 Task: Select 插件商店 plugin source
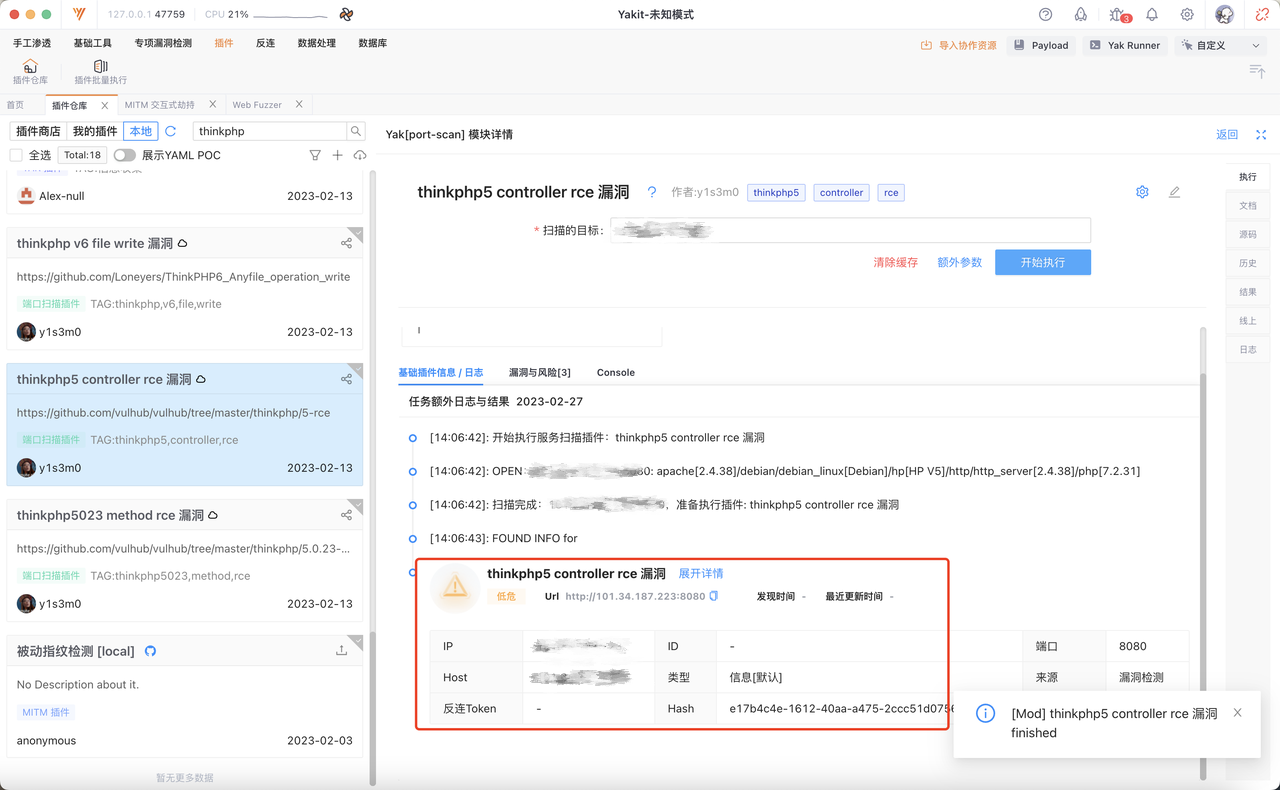(38, 131)
